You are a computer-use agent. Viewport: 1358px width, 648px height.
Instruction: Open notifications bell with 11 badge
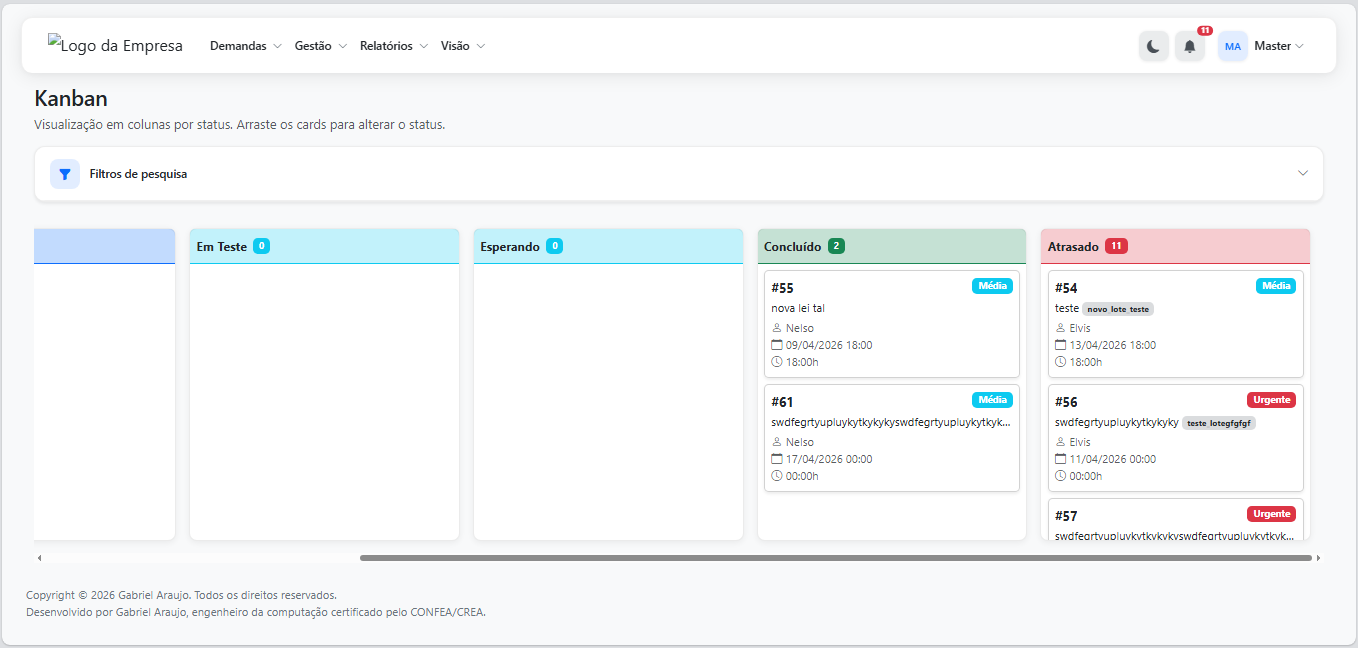(x=1189, y=46)
